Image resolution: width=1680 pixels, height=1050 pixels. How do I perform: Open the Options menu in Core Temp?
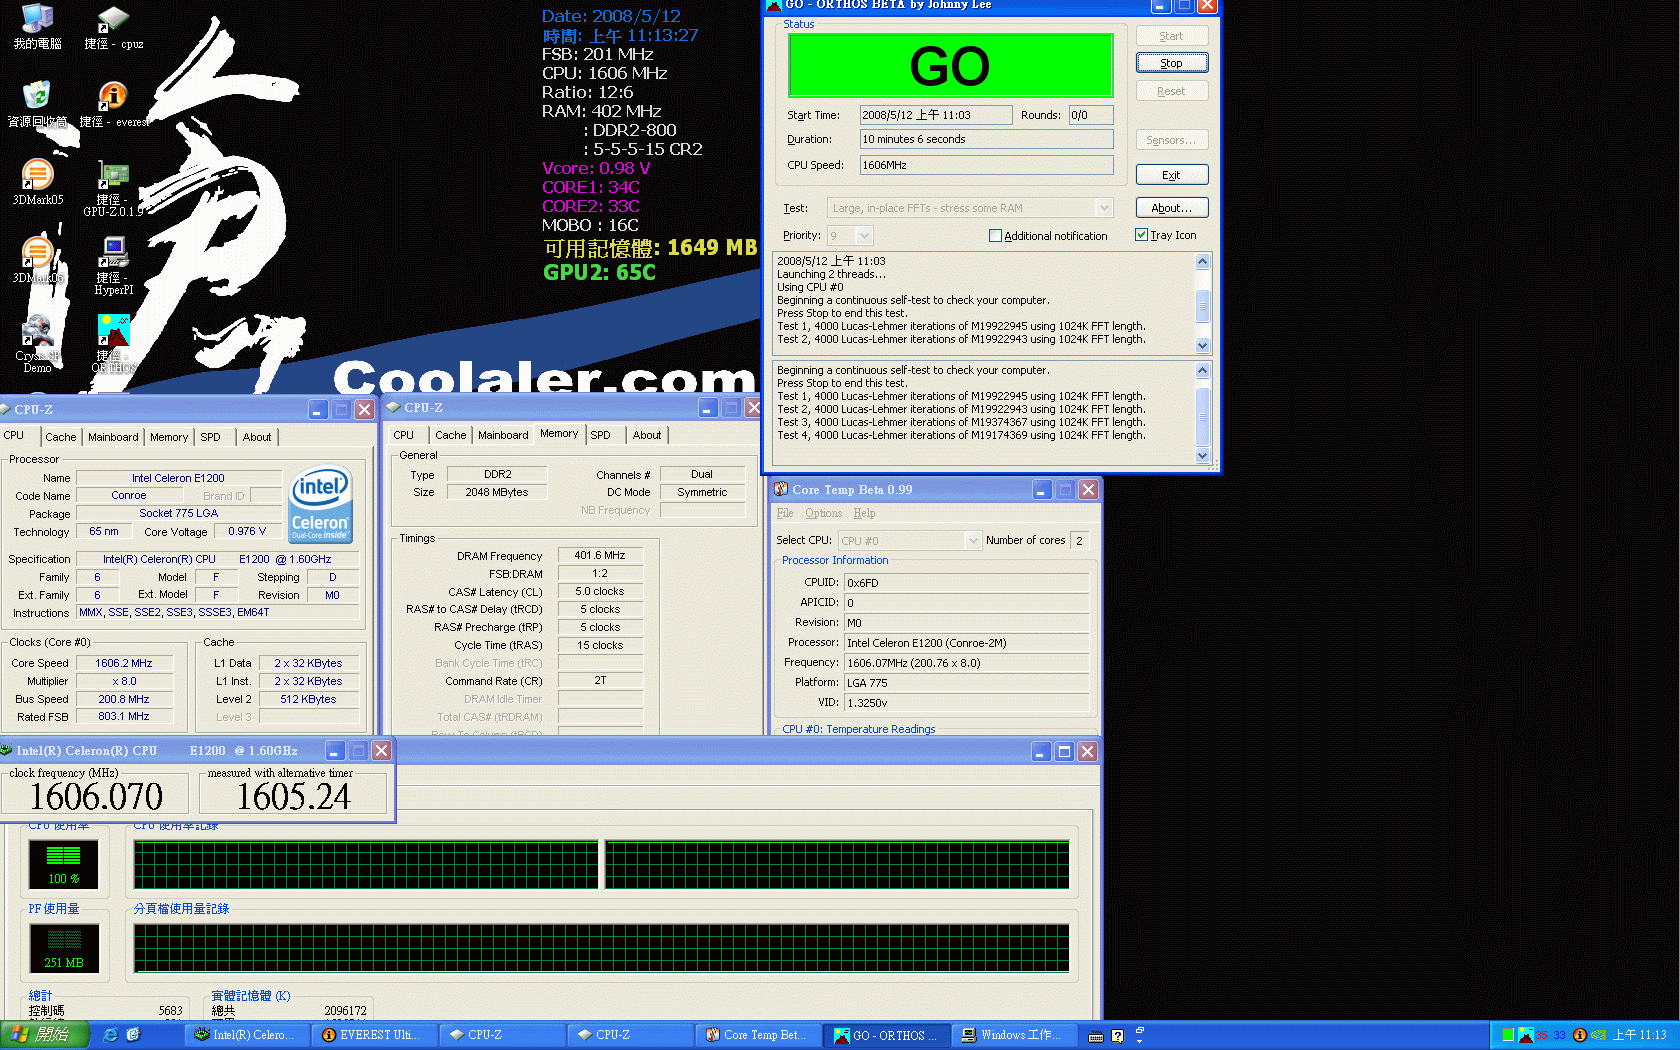[x=823, y=513]
